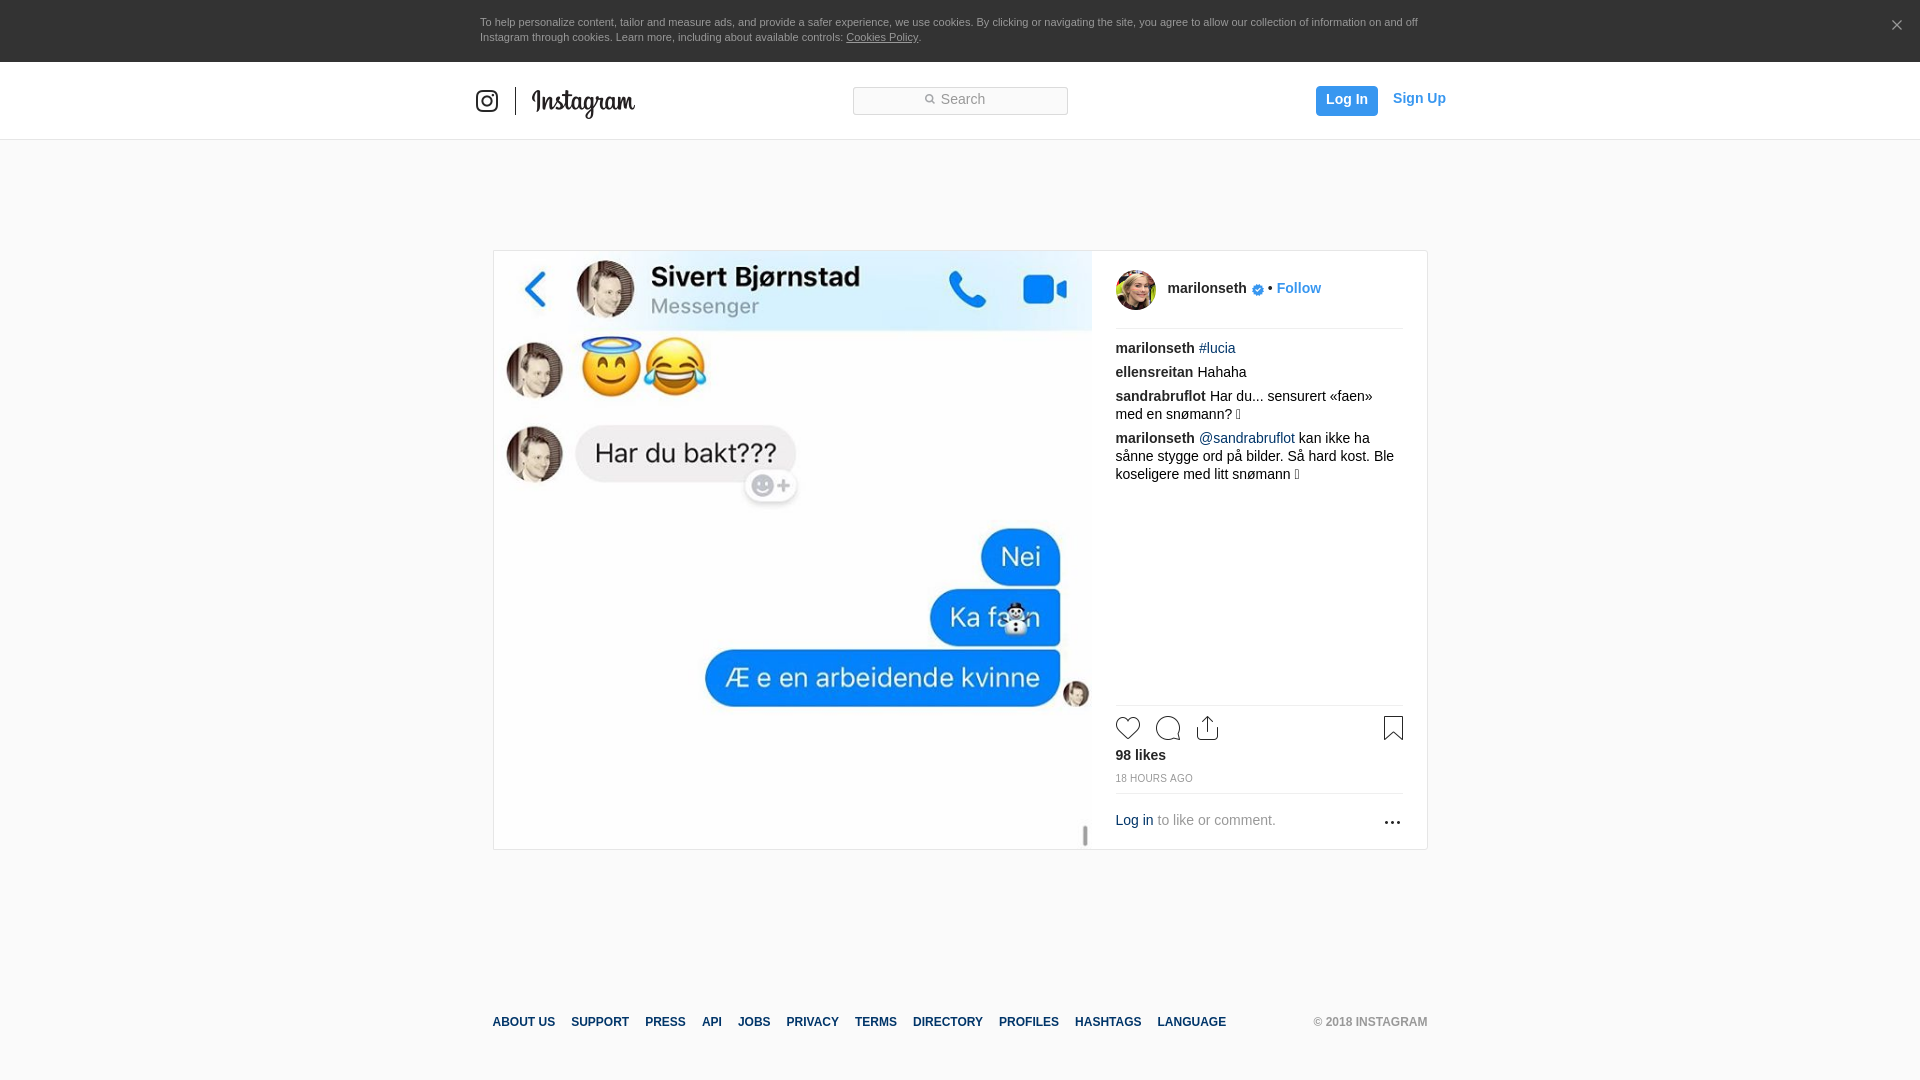Open comments via speech bubble icon
1920x1080 pixels.
(x=1168, y=728)
